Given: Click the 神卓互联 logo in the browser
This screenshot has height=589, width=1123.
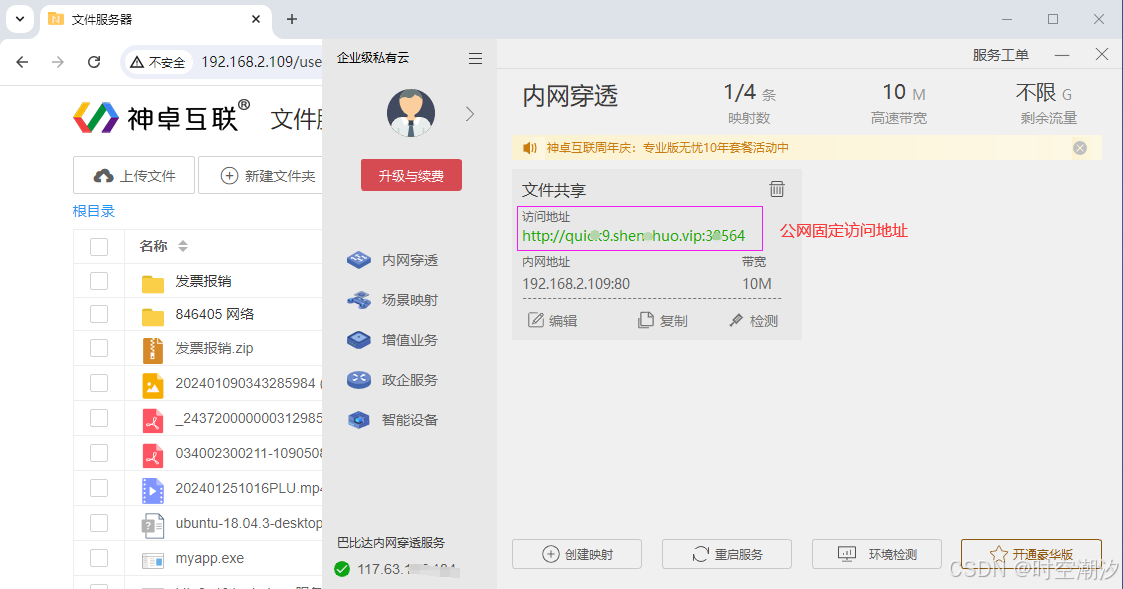Looking at the screenshot, I should coord(163,117).
